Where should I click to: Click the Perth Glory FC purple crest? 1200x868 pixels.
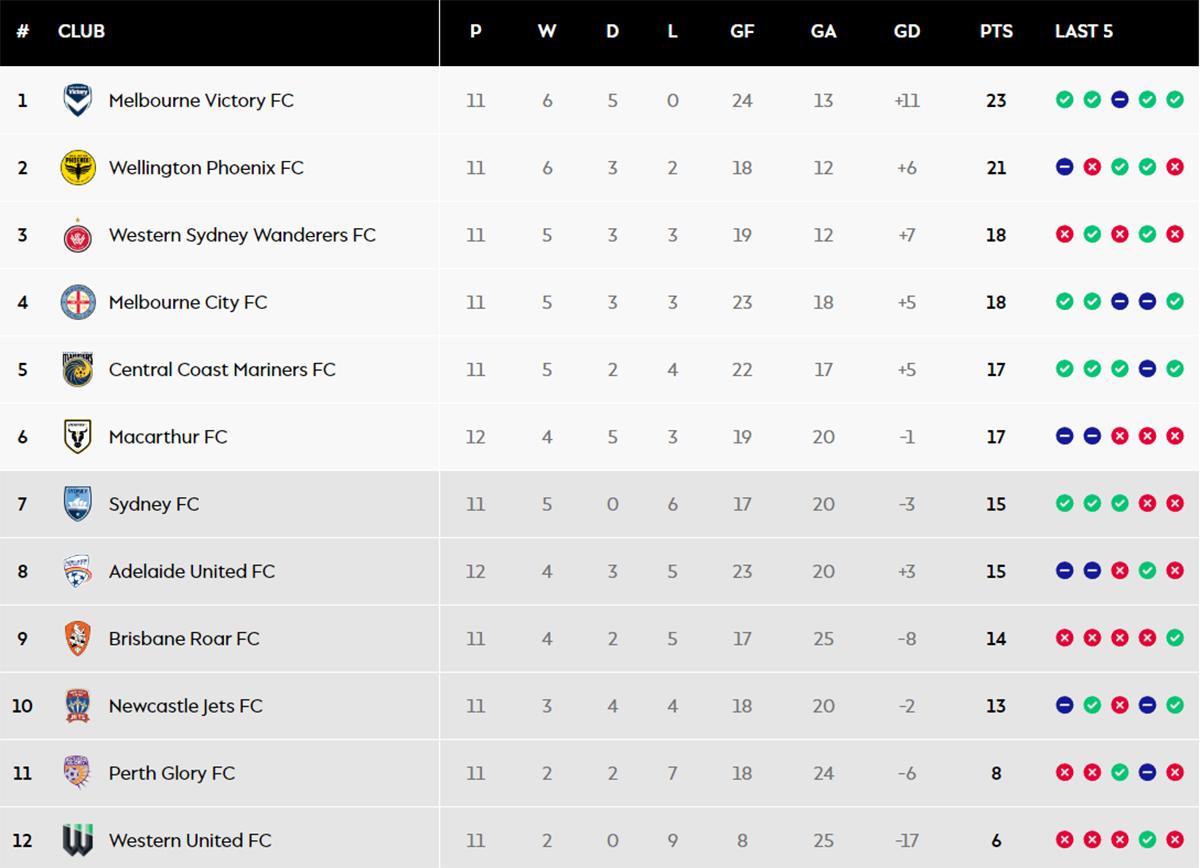click(x=78, y=773)
